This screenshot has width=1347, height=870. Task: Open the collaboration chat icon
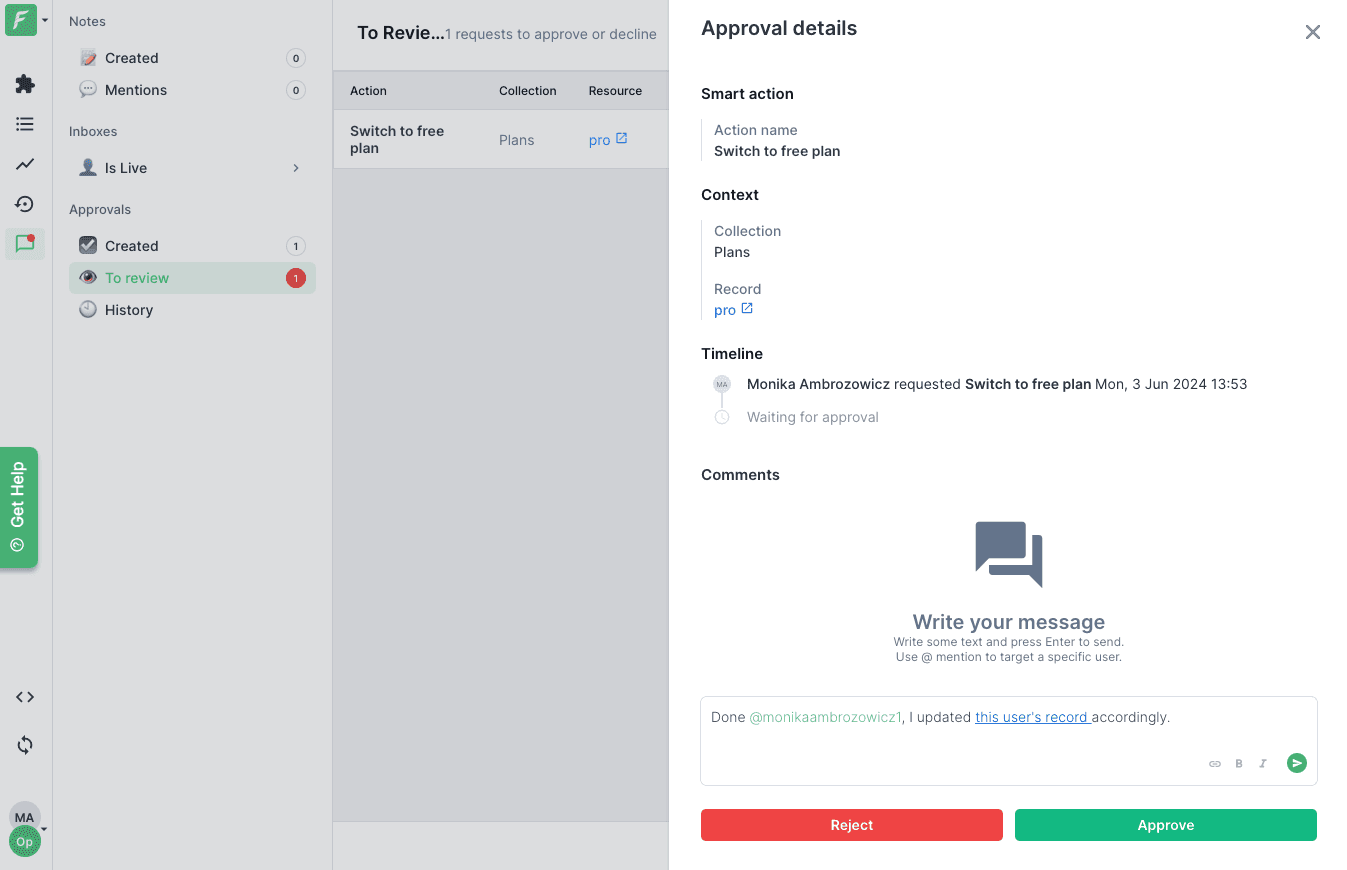(x=25, y=244)
